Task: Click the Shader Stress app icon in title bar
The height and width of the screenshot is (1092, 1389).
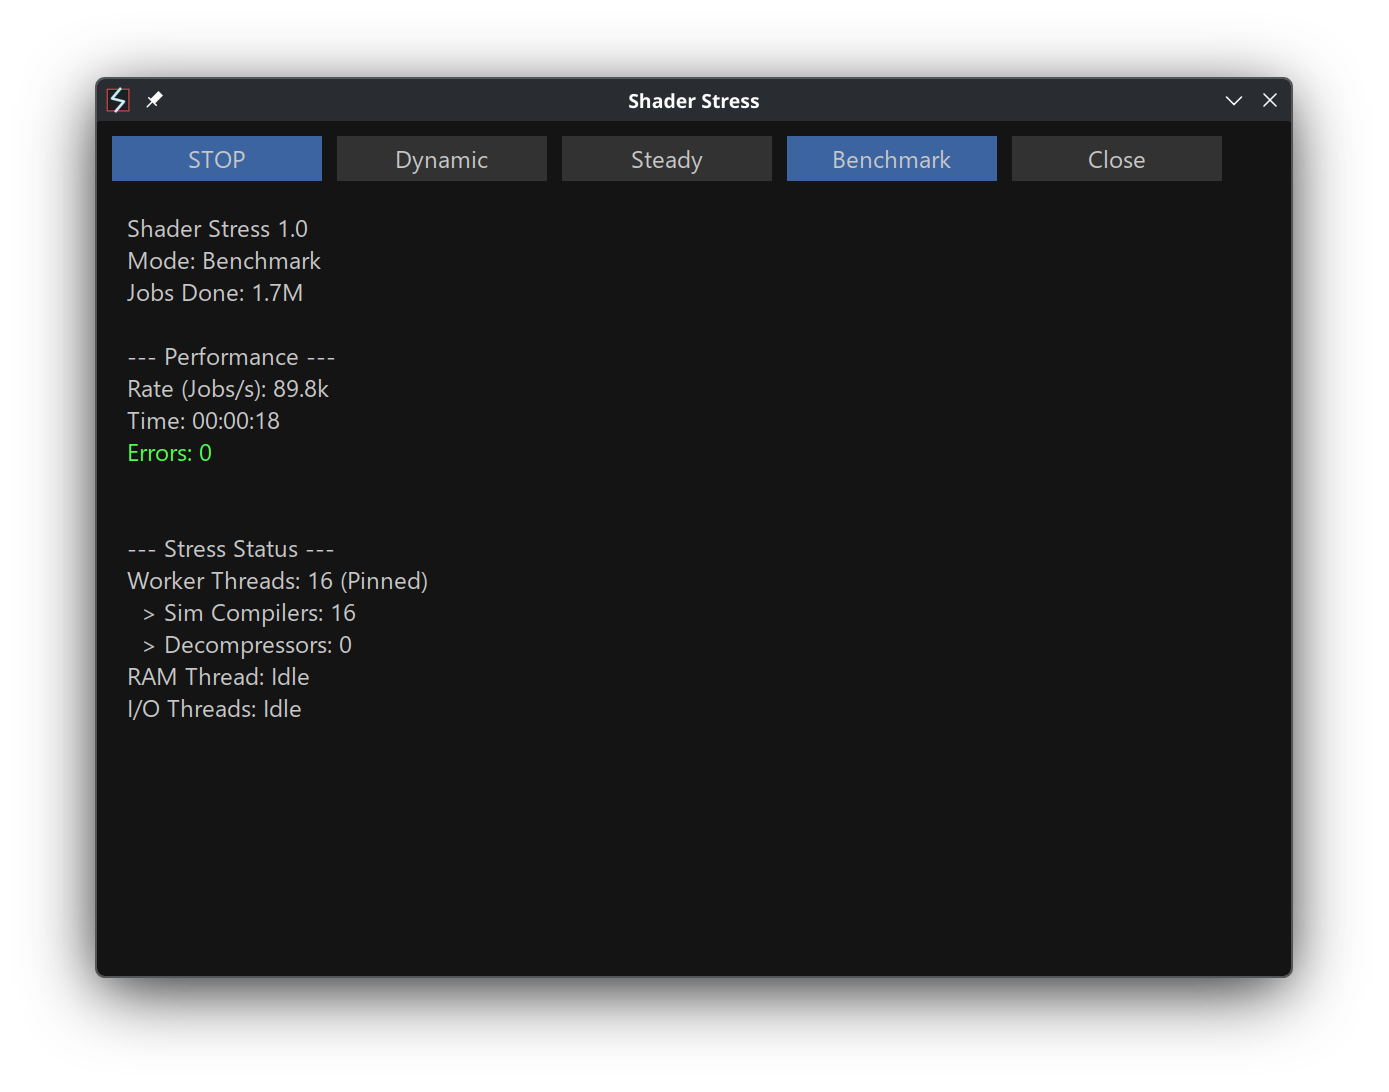Action: 118,100
